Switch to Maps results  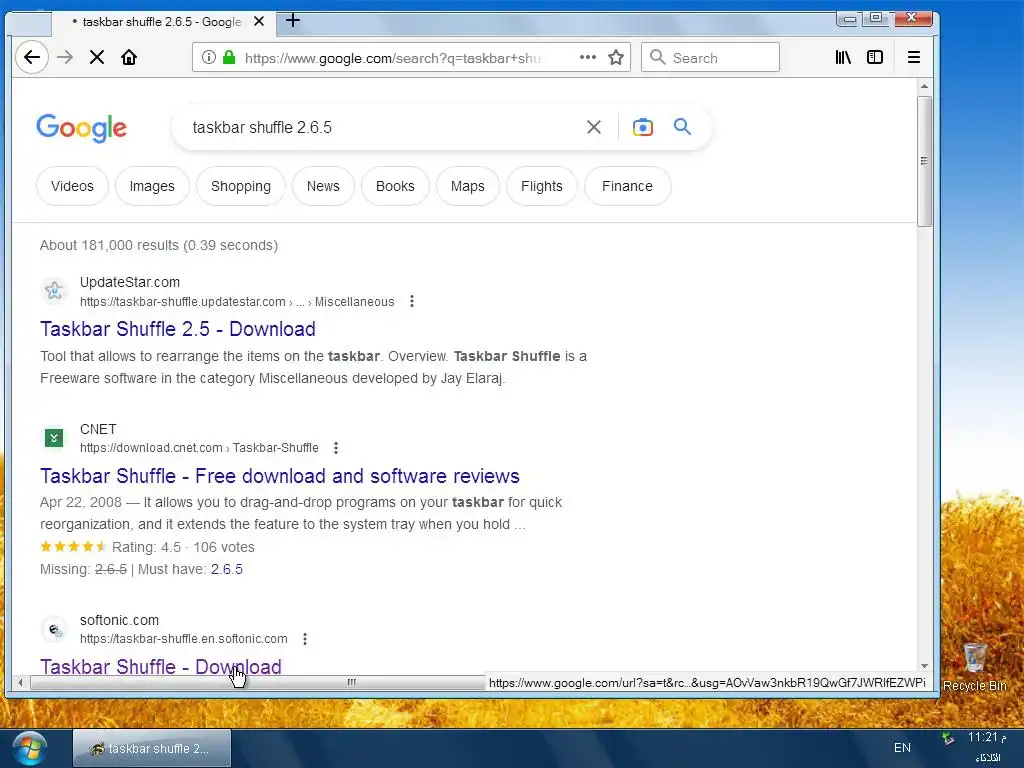click(x=468, y=186)
